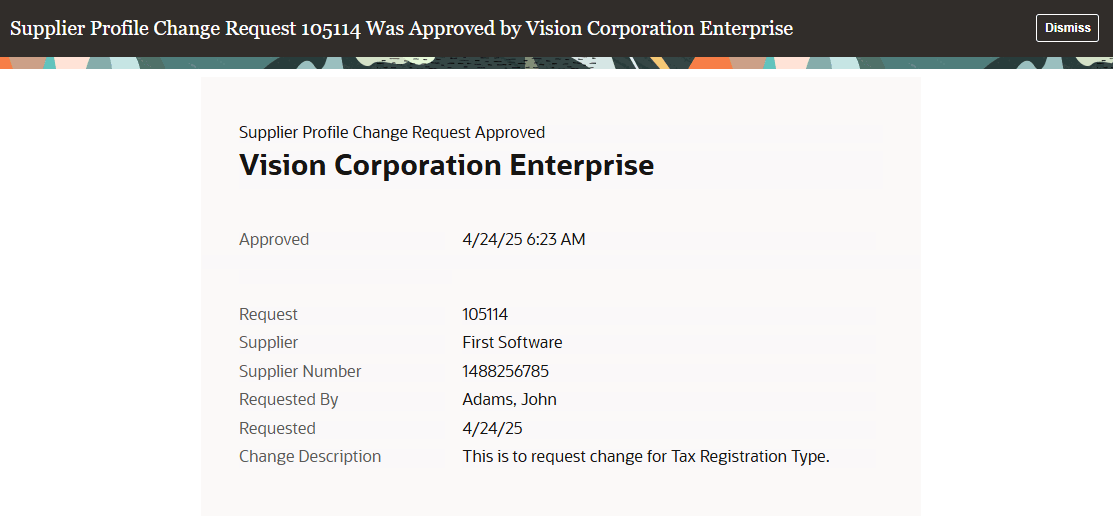
Task: Select the Tax Registration Type change description text
Action: click(x=646, y=456)
